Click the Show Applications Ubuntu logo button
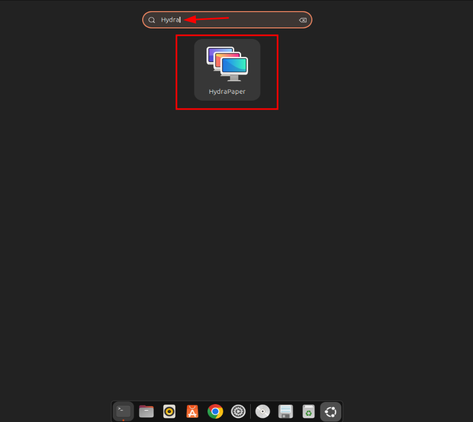Screen dimensions: 473x422 click(x=331, y=412)
